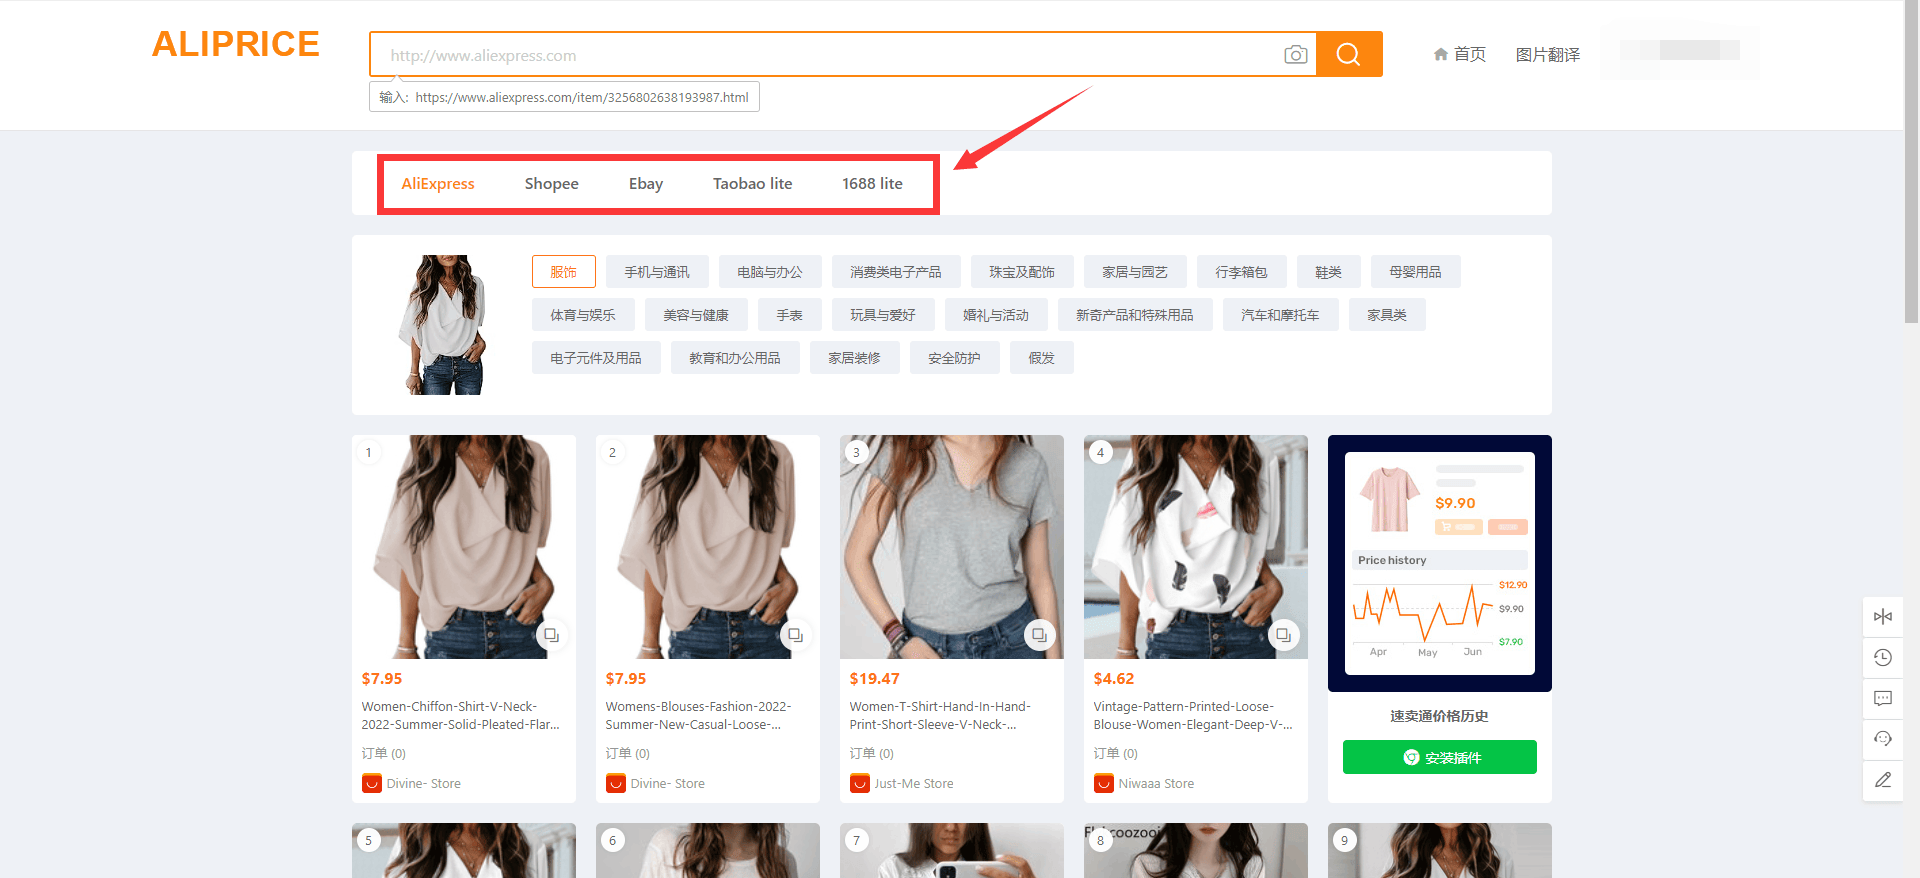This screenshot has width=1920, height=878.
Task: Select the 体育与娱乐 category
Action: point(583,315)
